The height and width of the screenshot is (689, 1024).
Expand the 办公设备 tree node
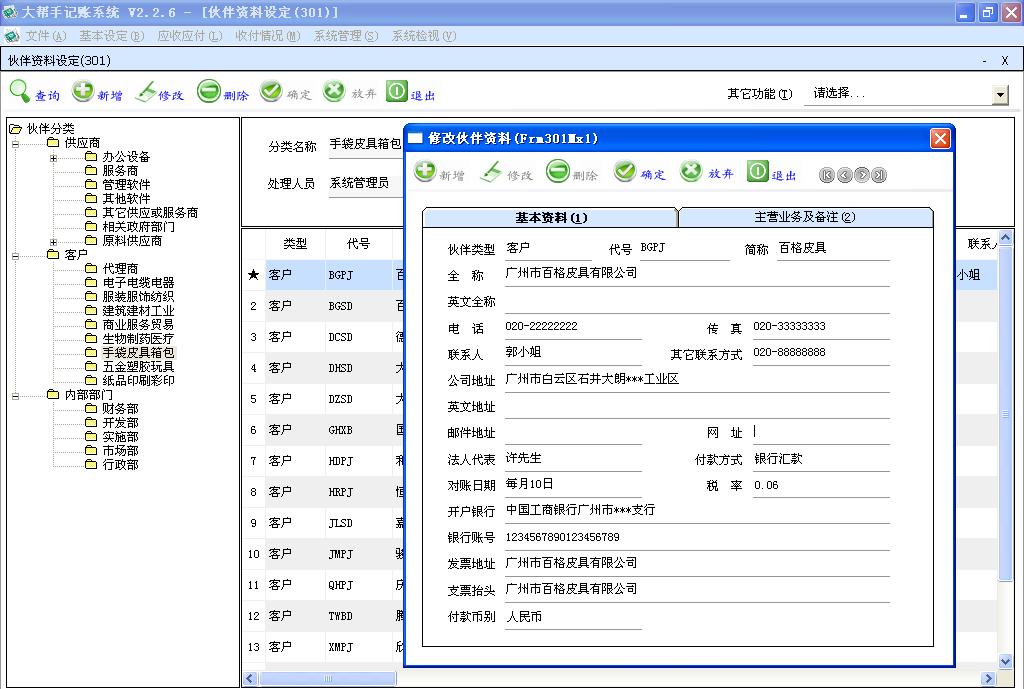[54, 157]
